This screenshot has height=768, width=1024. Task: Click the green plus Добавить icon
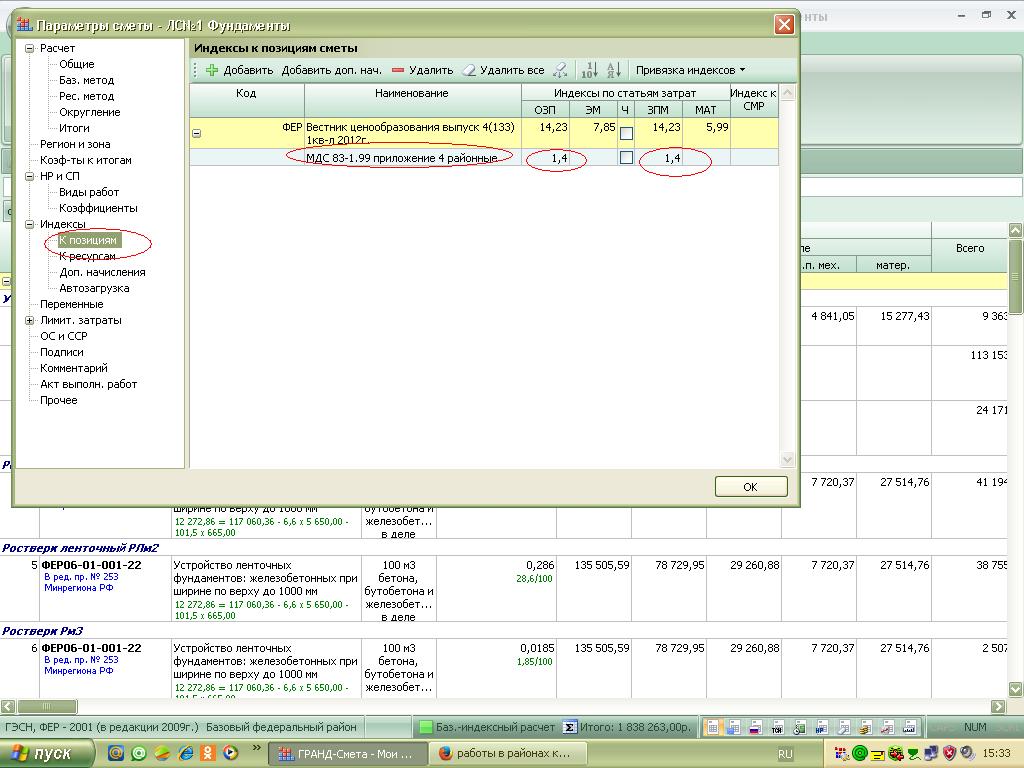(x=211, y=70)
